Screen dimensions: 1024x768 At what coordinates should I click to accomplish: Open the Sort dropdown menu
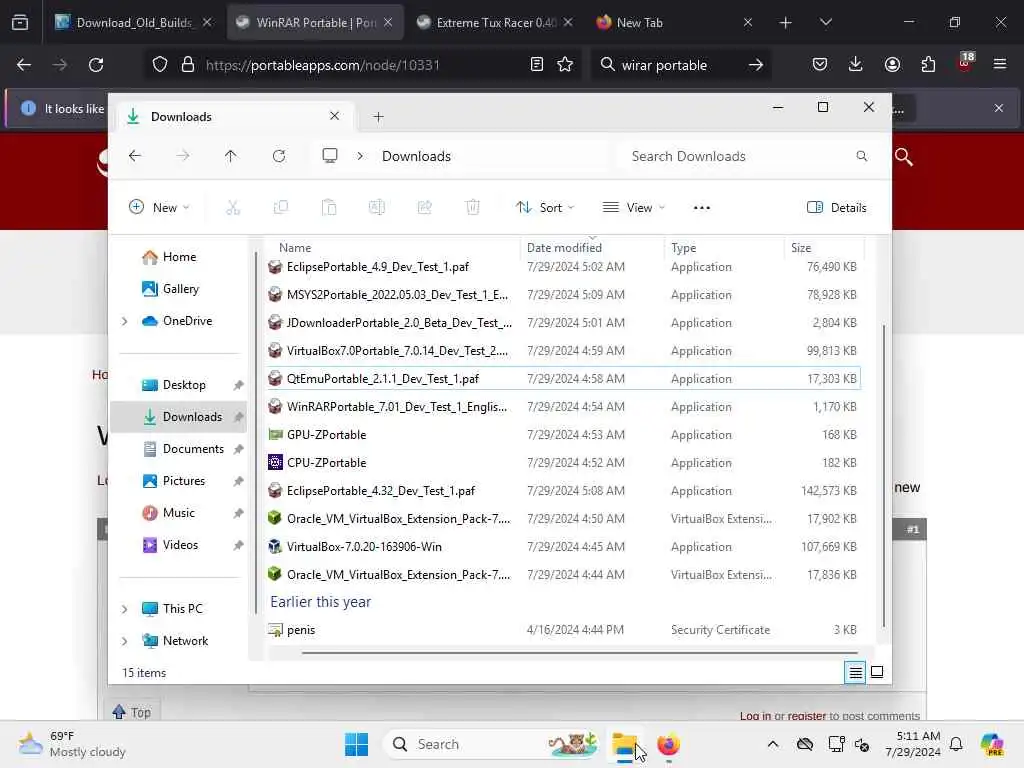(x=545, y=208)
